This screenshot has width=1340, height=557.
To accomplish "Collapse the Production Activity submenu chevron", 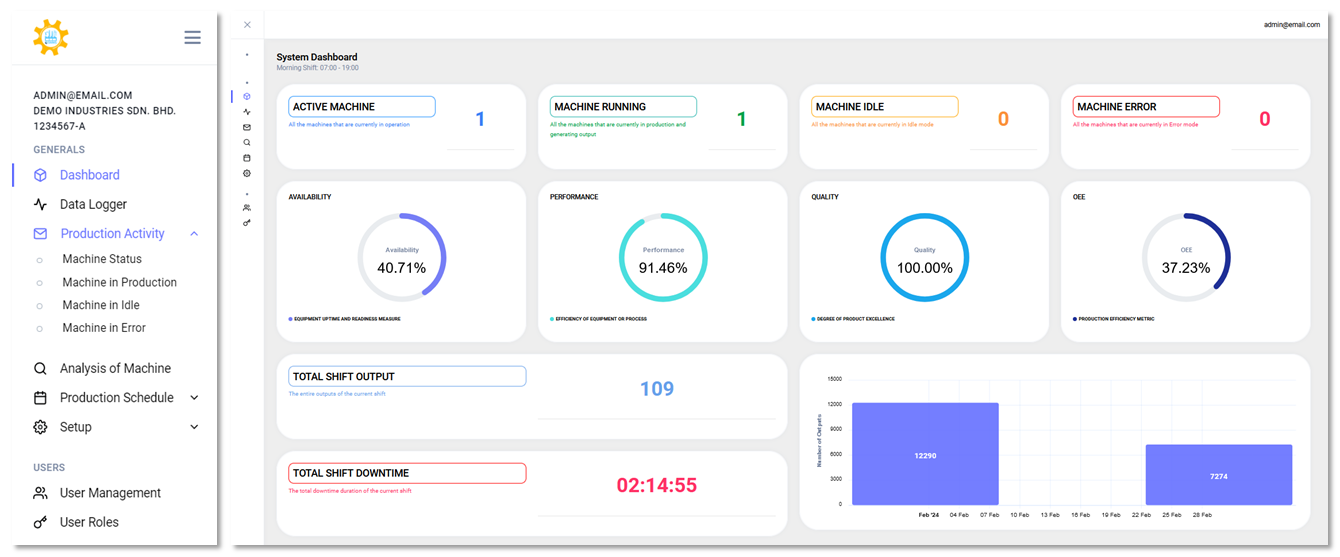I will 194,234.
